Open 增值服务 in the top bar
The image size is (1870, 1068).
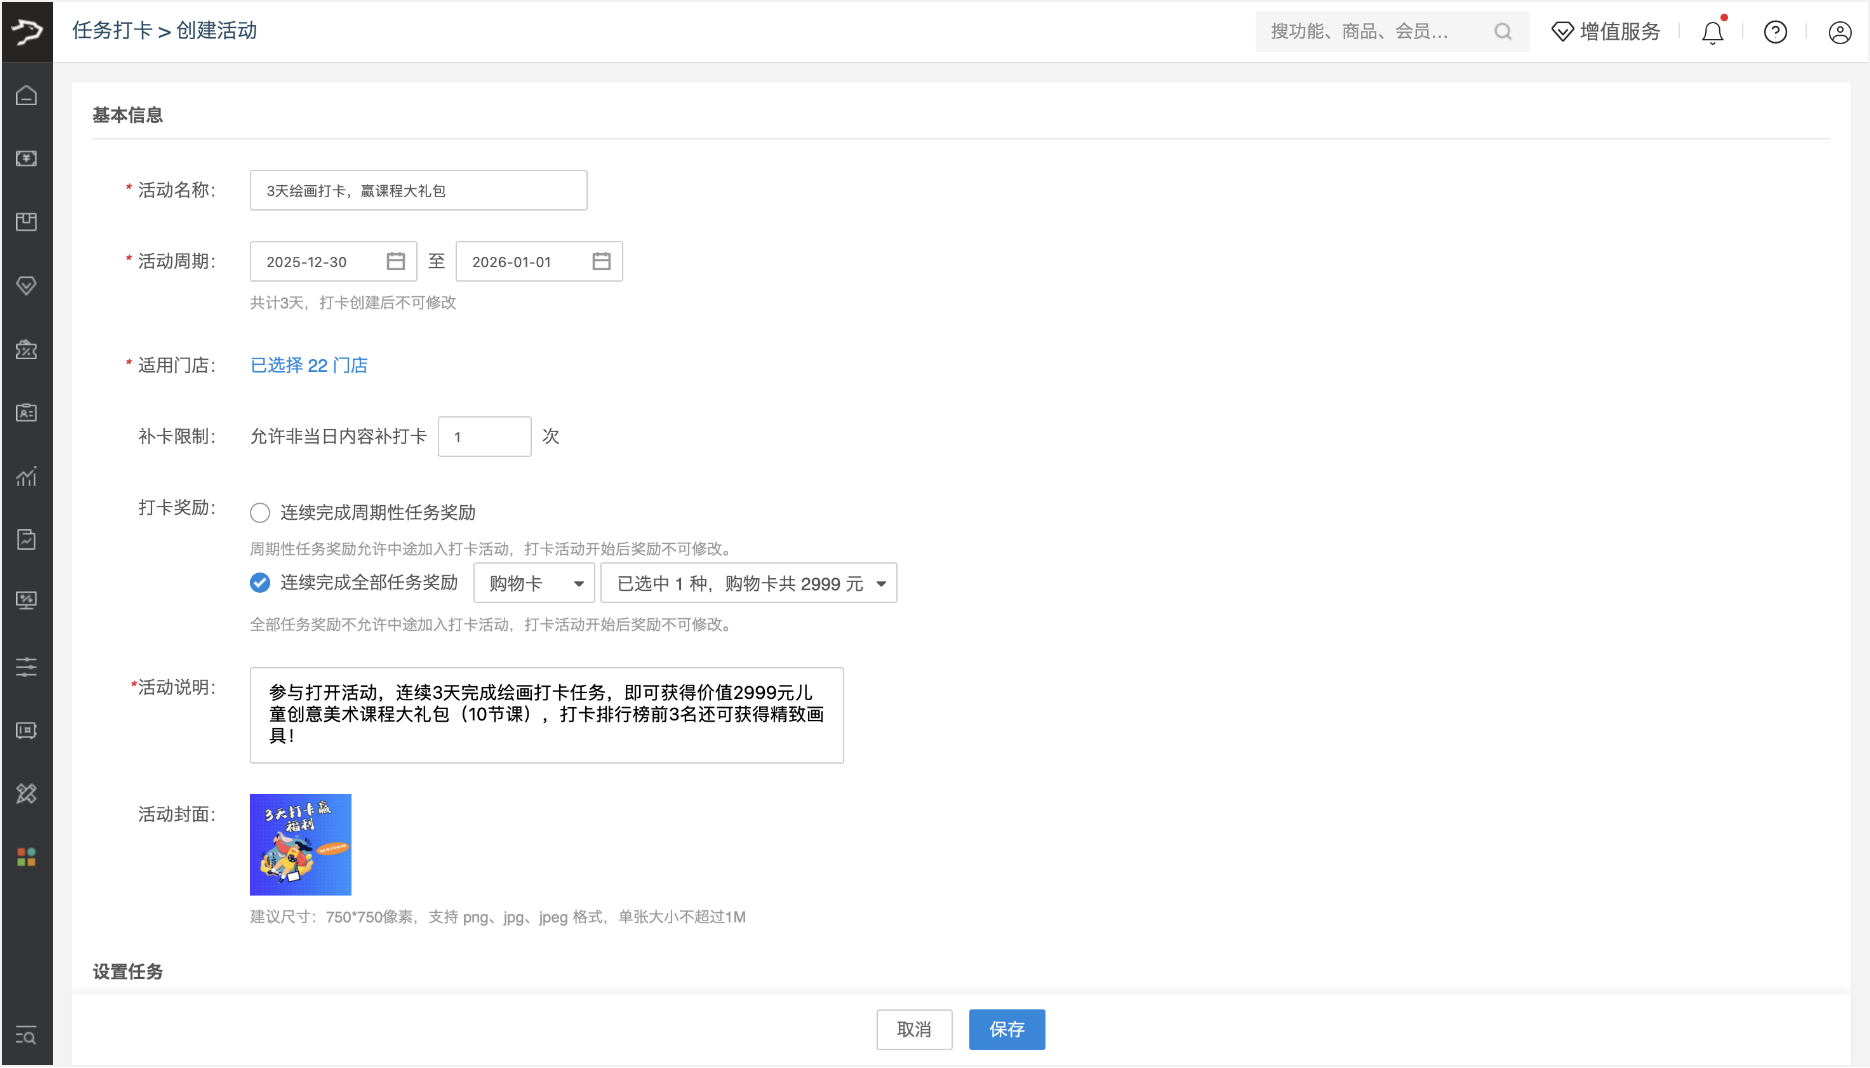click(x=1606, y=32)
